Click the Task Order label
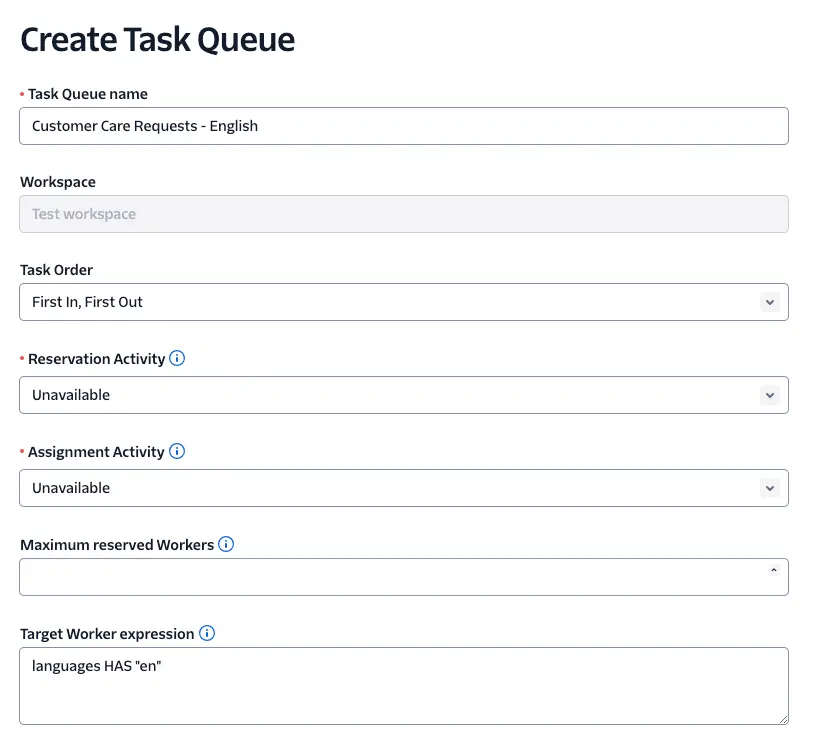This screenshot has width=813, height=746. (x=57, y=270)
